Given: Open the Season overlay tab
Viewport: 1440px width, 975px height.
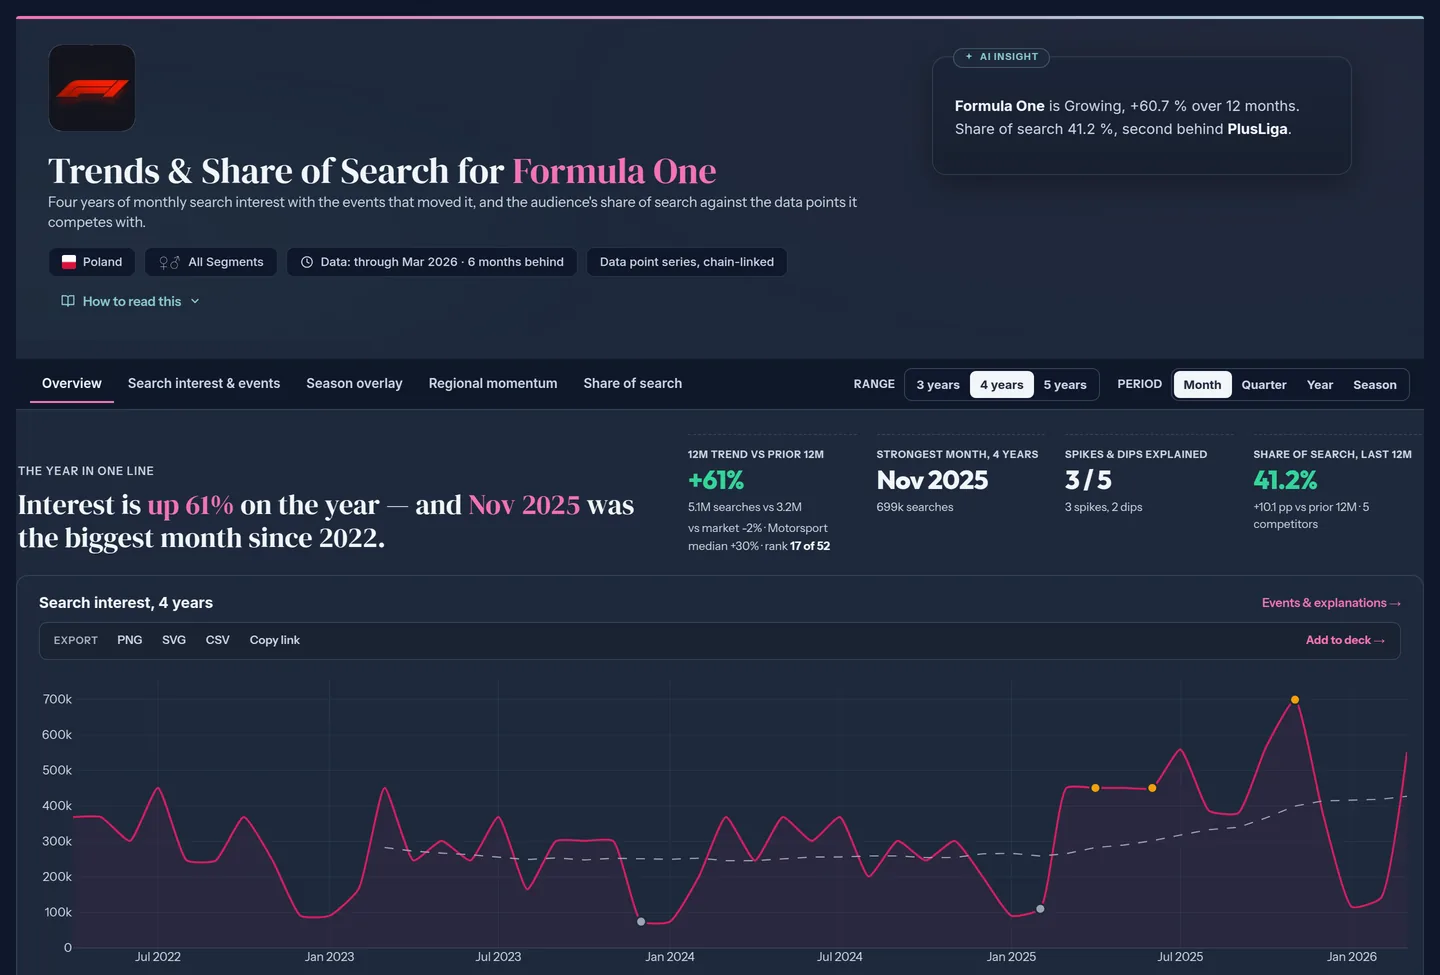Looking at the screenshot, I should click(x=354, y=384).
